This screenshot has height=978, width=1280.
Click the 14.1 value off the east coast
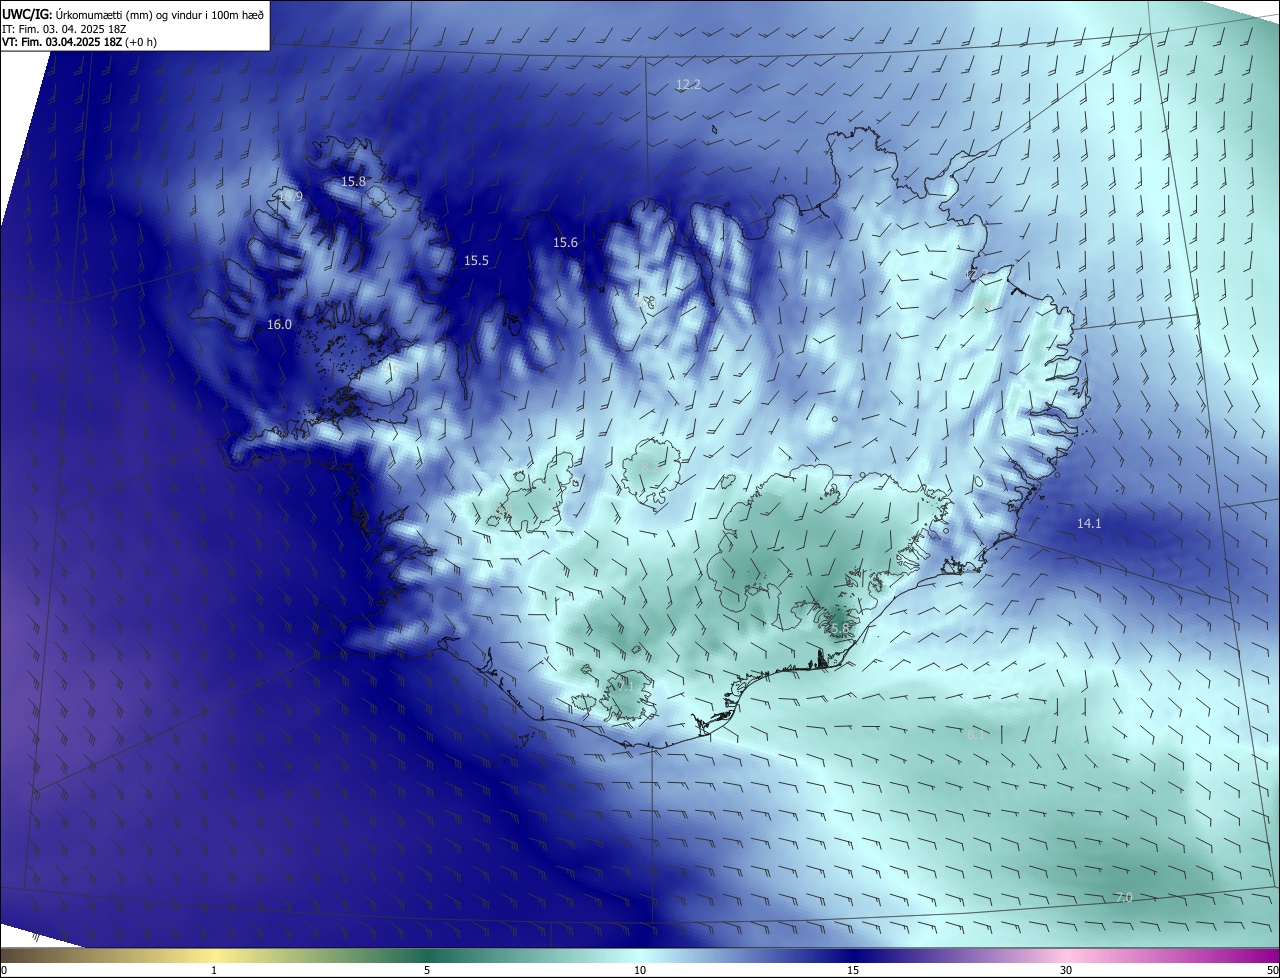(1089, 523)
